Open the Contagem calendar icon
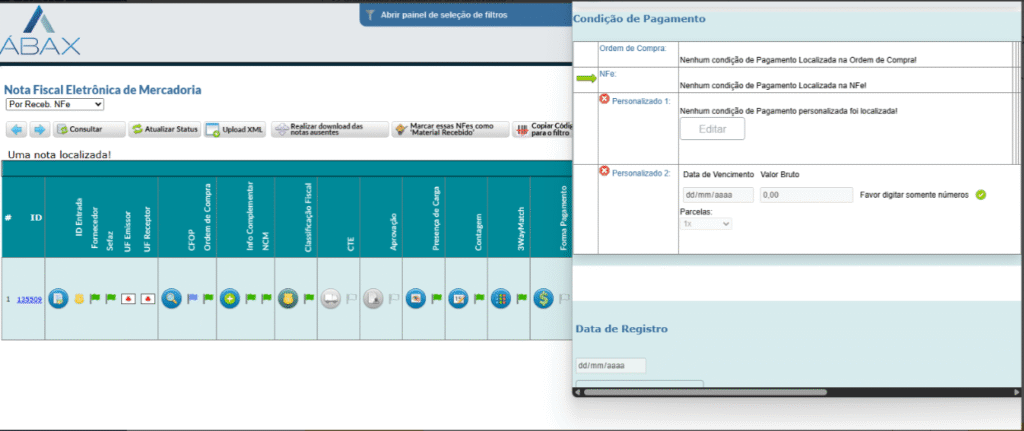This screenshot has height=431, width=1024. click(457, 299)
